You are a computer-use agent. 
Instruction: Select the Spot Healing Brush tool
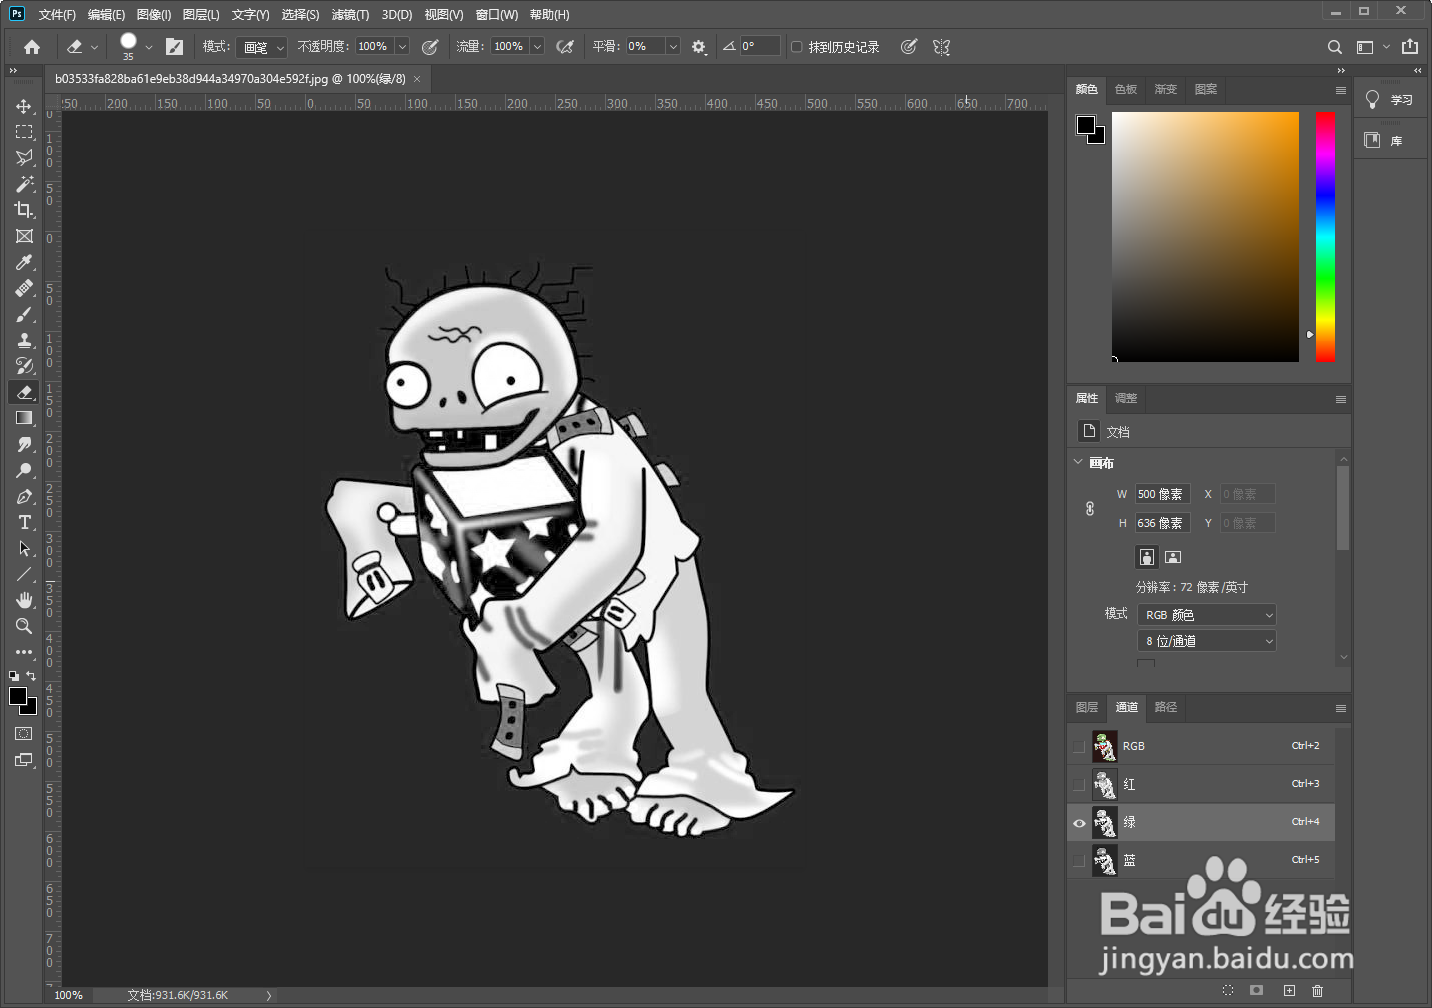click(24, 288)
